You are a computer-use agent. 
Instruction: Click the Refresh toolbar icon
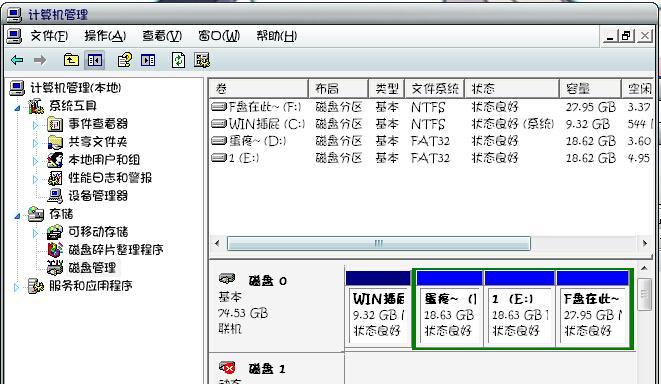point(179,60)
